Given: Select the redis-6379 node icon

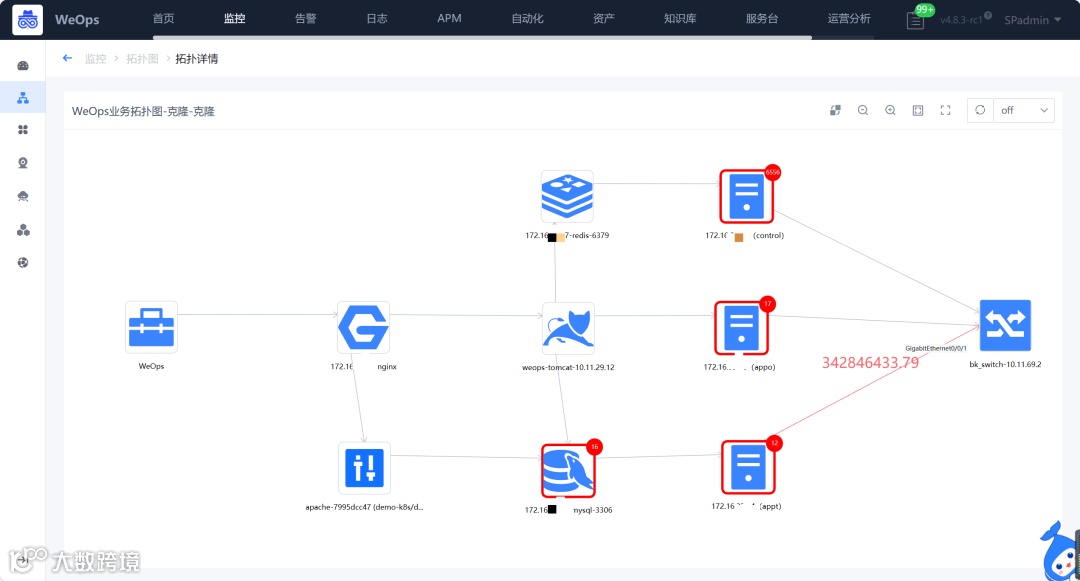Looking at the screenshot, I should click(x=567, y=196).
